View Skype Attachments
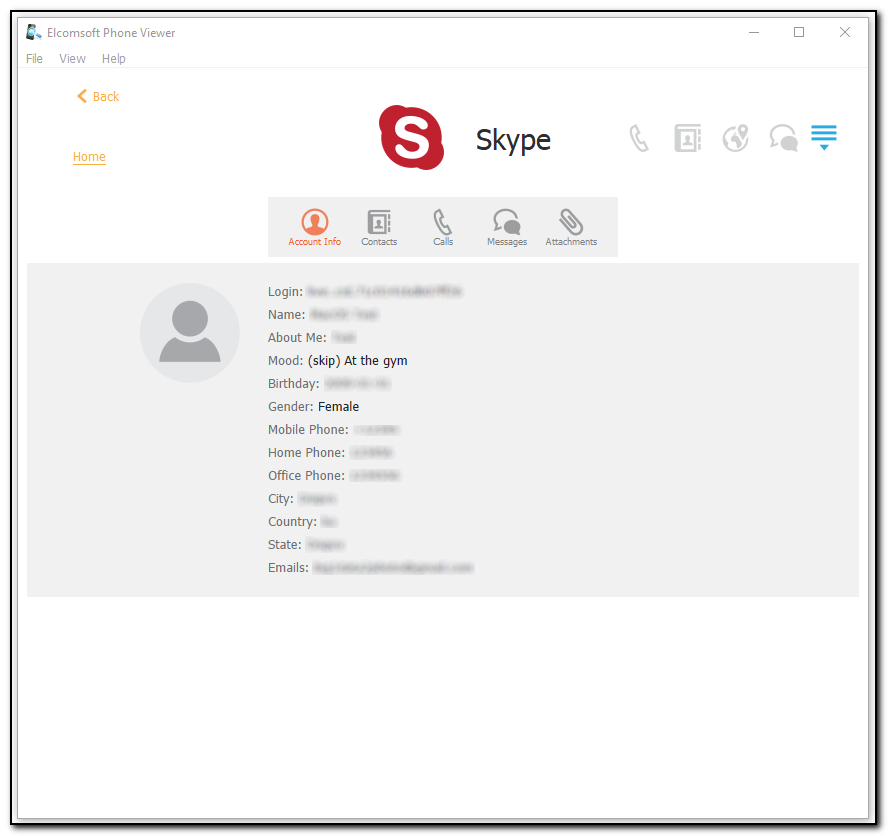888x836 pixels. [x=571, y=227]
